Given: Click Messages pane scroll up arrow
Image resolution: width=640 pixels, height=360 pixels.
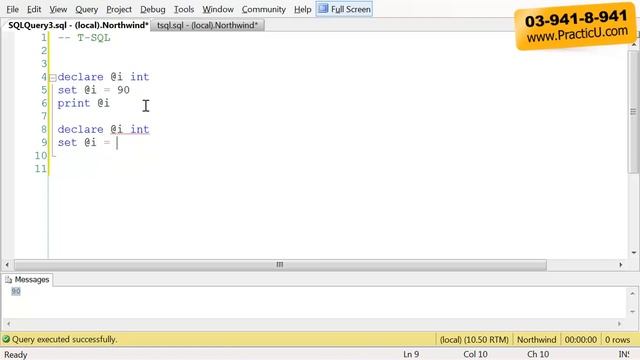Looking at the screenshot, I should (x=633, y=293).
